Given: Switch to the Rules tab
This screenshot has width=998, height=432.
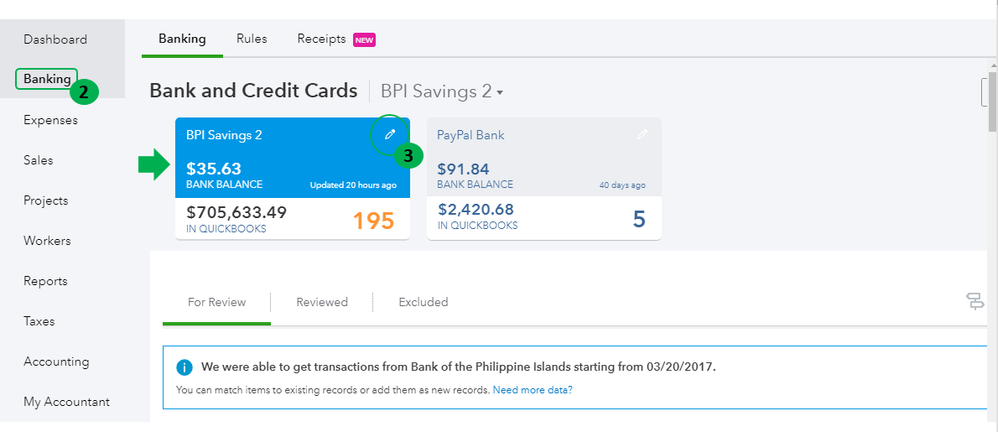Looking at the screenshot, I should [x=251, y=39].
